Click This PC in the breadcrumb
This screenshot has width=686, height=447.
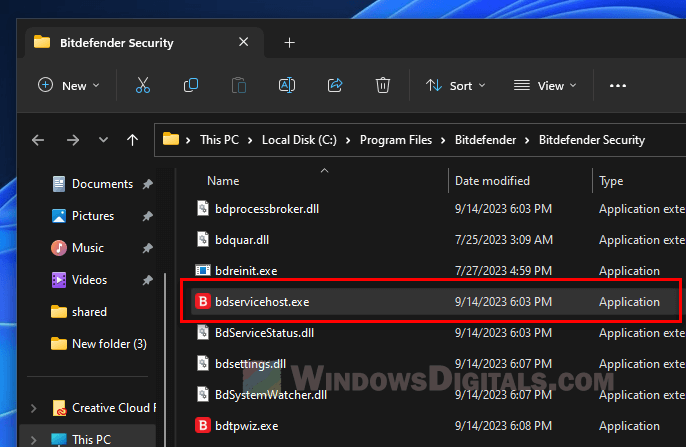coord(219,140)
